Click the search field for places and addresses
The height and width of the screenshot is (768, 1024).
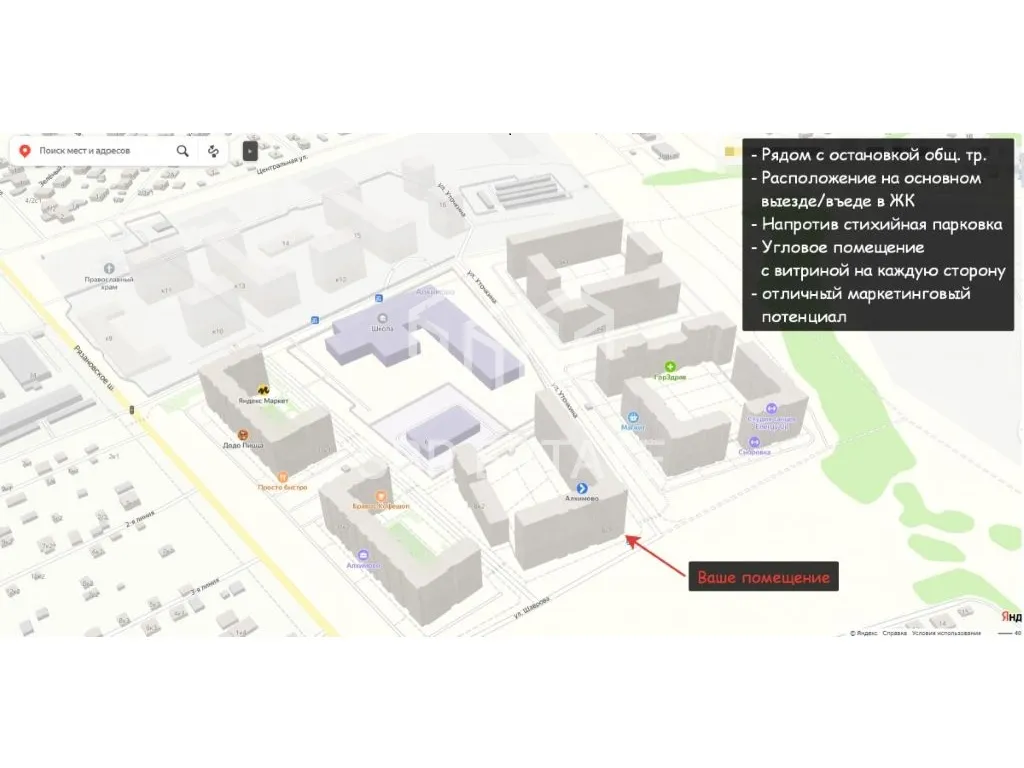[100, 150]
